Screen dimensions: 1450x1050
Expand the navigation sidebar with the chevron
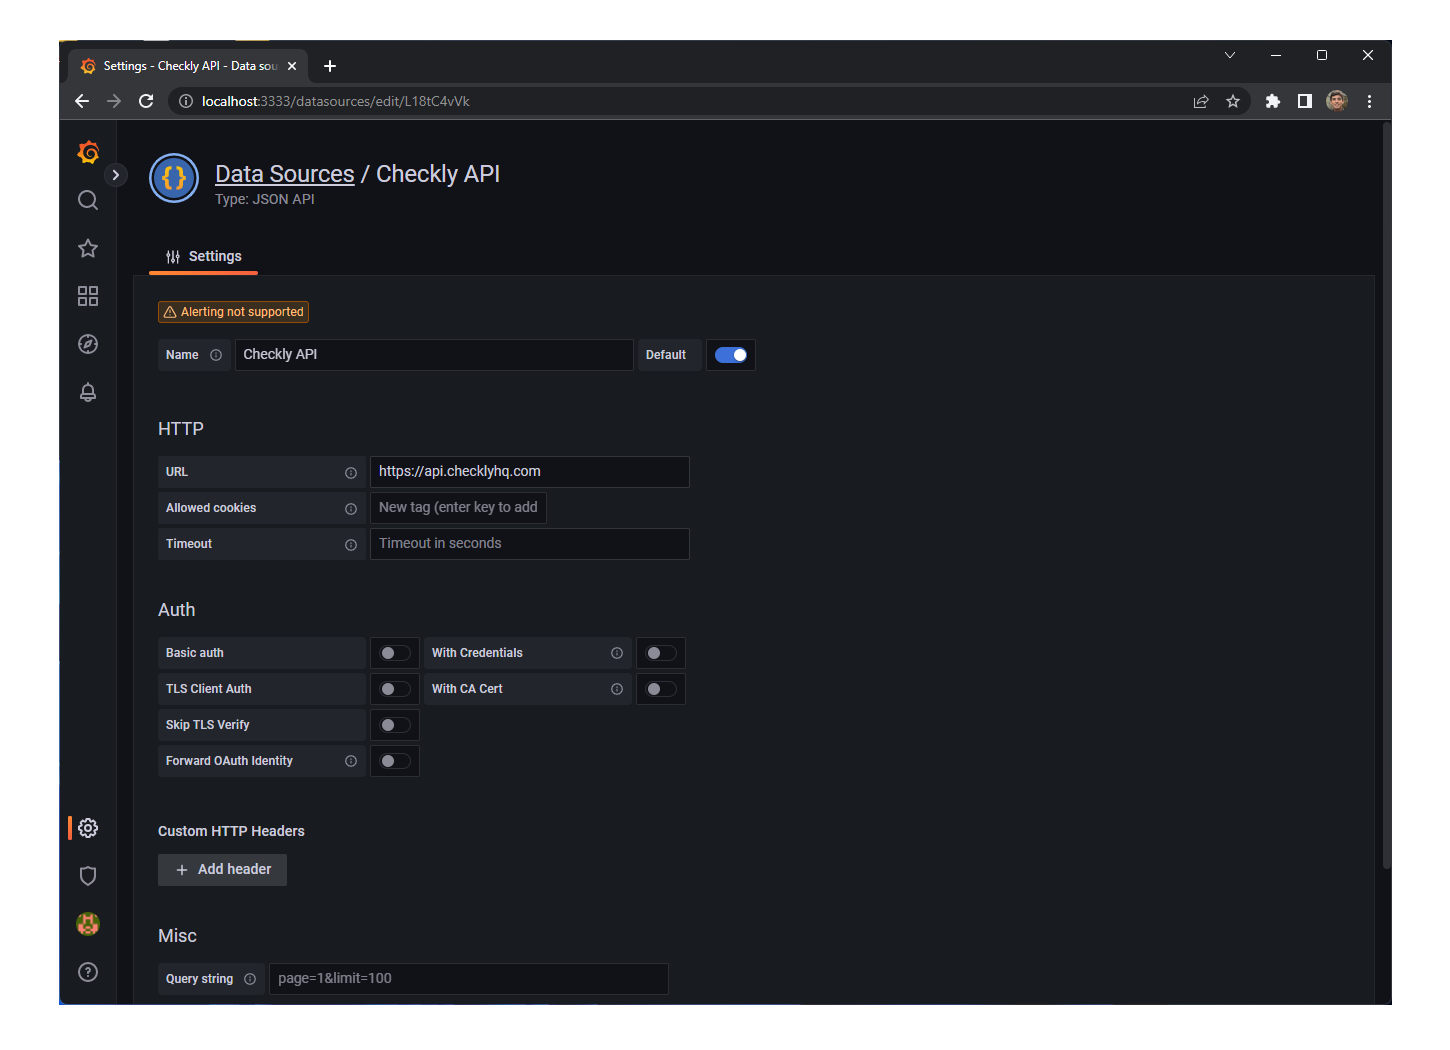[x=116, y=174]
